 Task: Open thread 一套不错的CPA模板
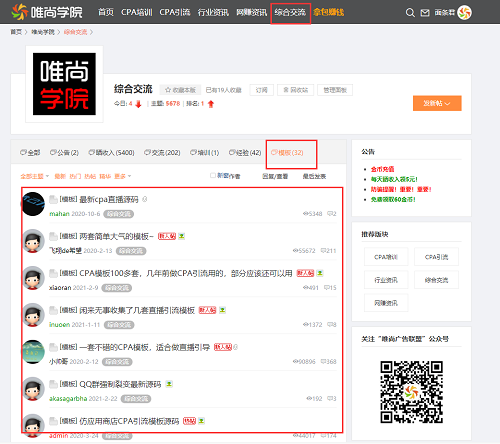(145, 347)
